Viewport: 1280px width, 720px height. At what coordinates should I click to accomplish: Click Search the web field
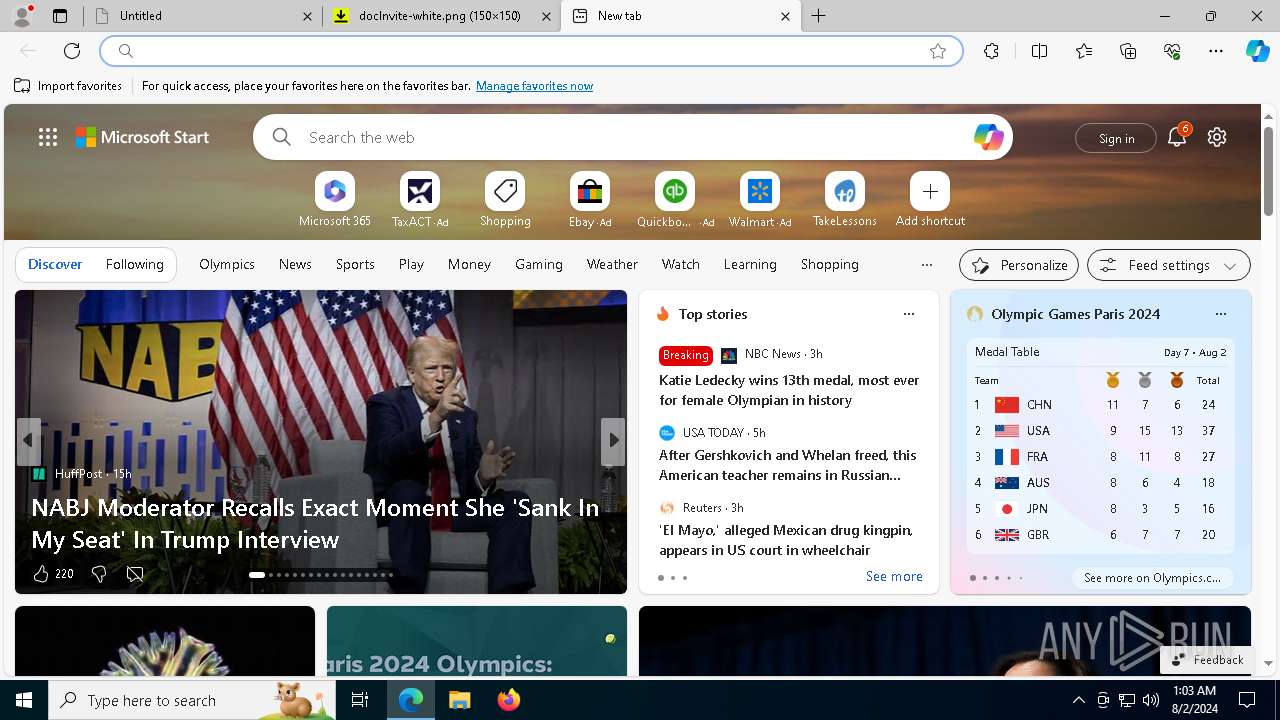[632, 137]
